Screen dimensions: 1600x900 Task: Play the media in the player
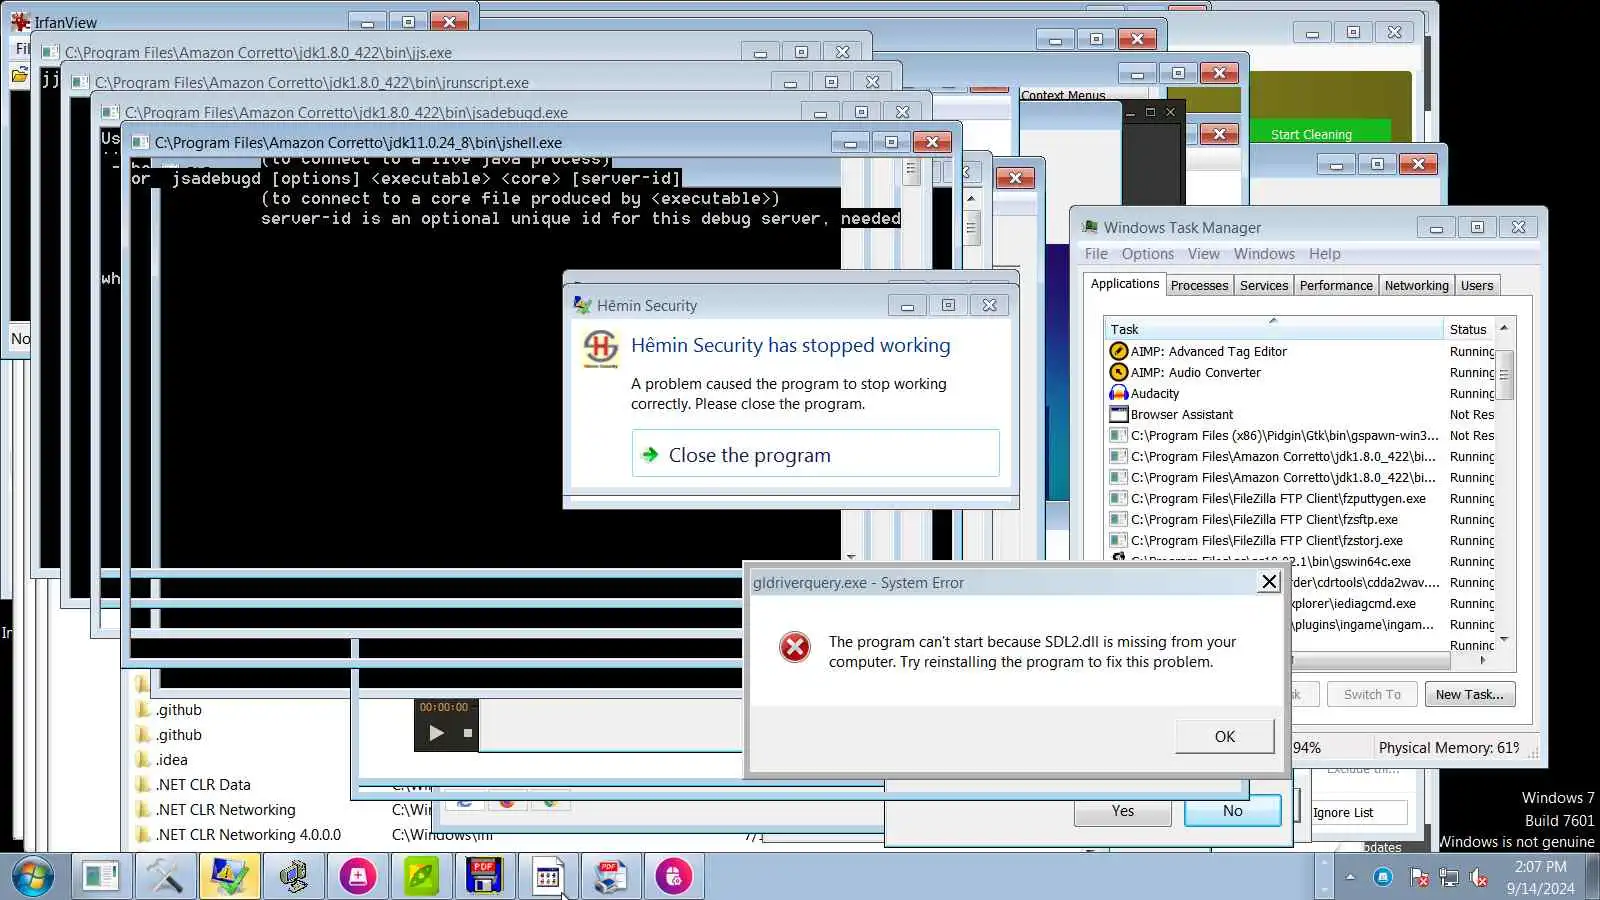point(436,733)
